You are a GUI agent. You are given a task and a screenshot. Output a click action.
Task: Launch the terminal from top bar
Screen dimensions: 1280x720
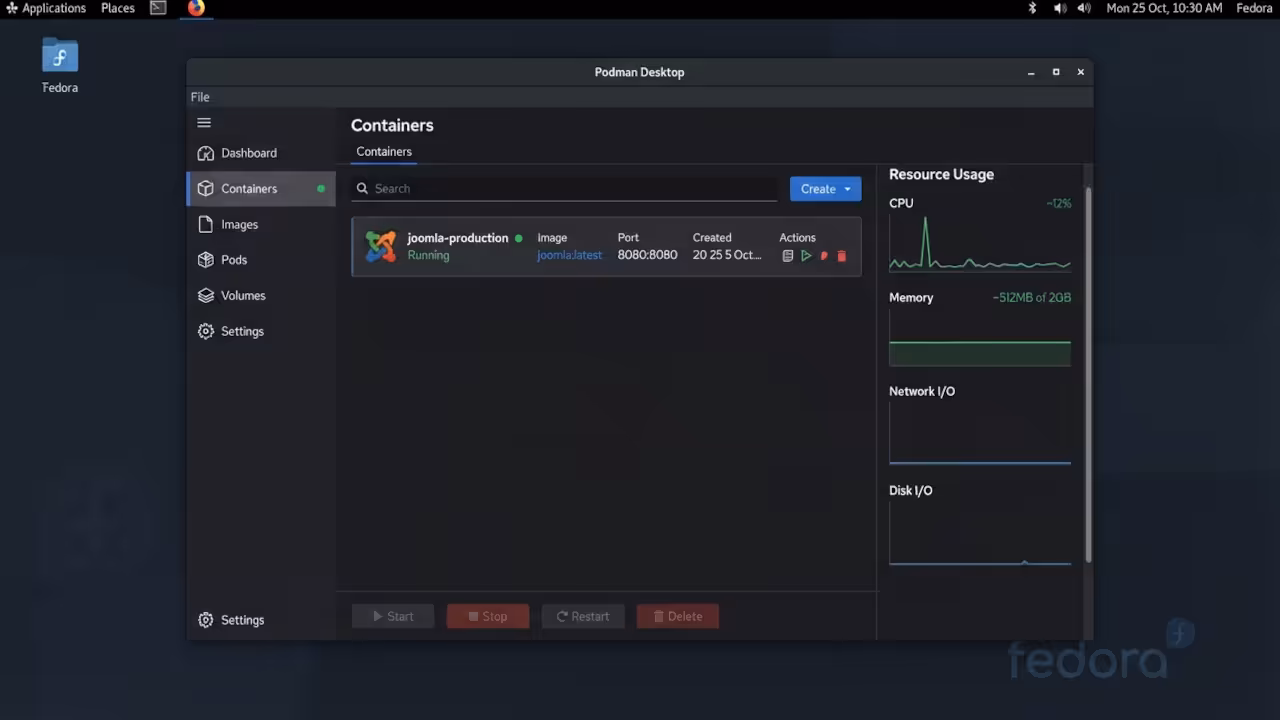tap(158, 8)
